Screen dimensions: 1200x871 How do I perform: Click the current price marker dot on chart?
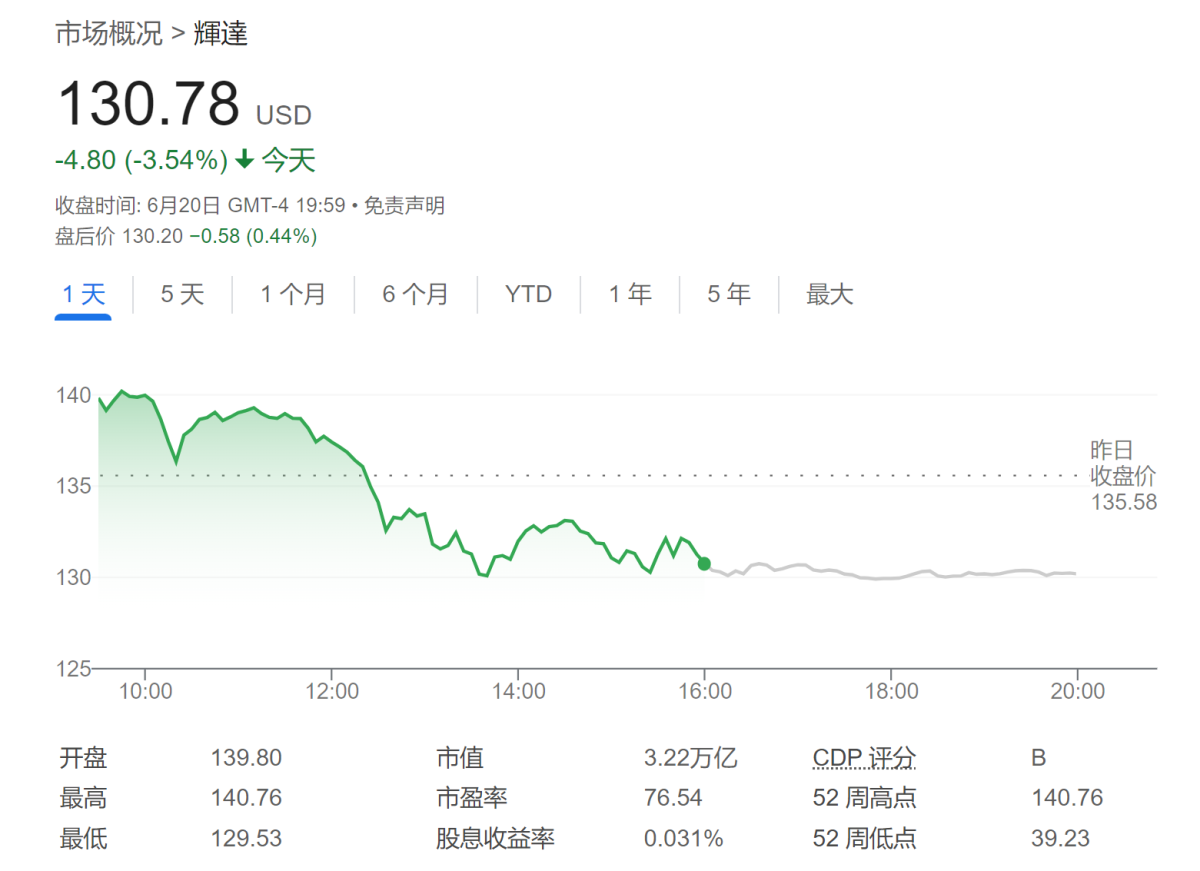[704, 563]
